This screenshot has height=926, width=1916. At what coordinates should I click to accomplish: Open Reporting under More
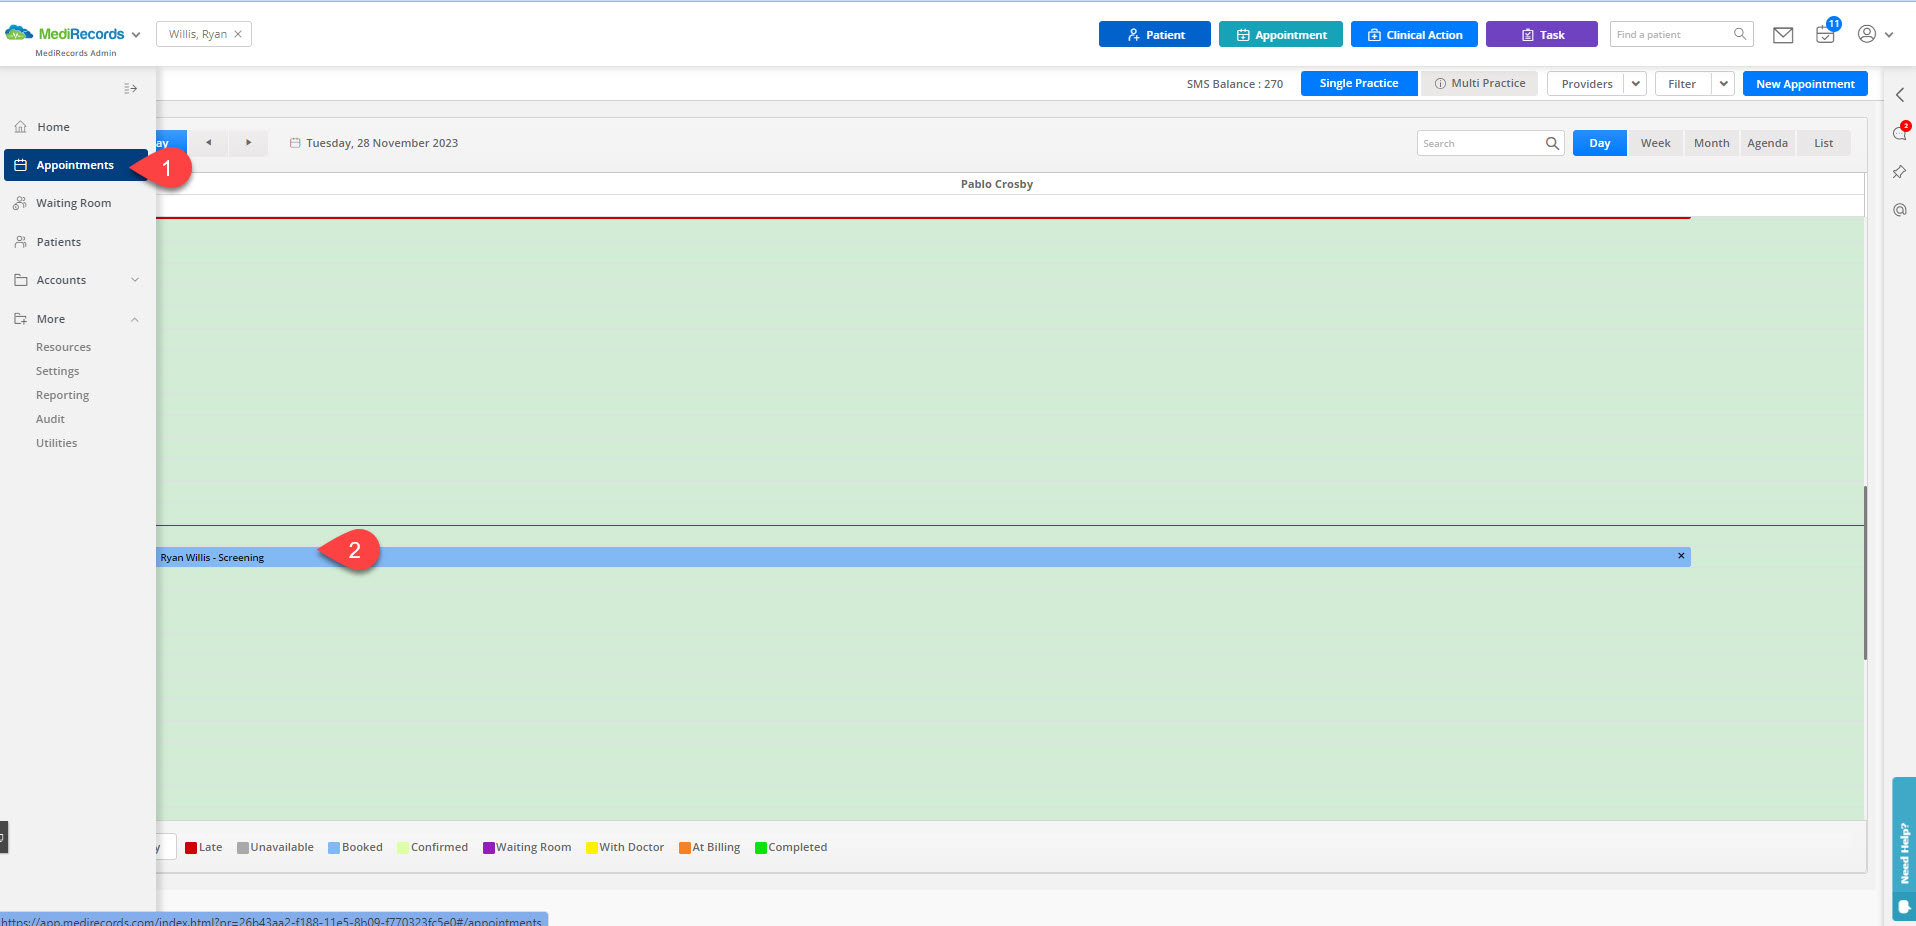click(62, 395)
